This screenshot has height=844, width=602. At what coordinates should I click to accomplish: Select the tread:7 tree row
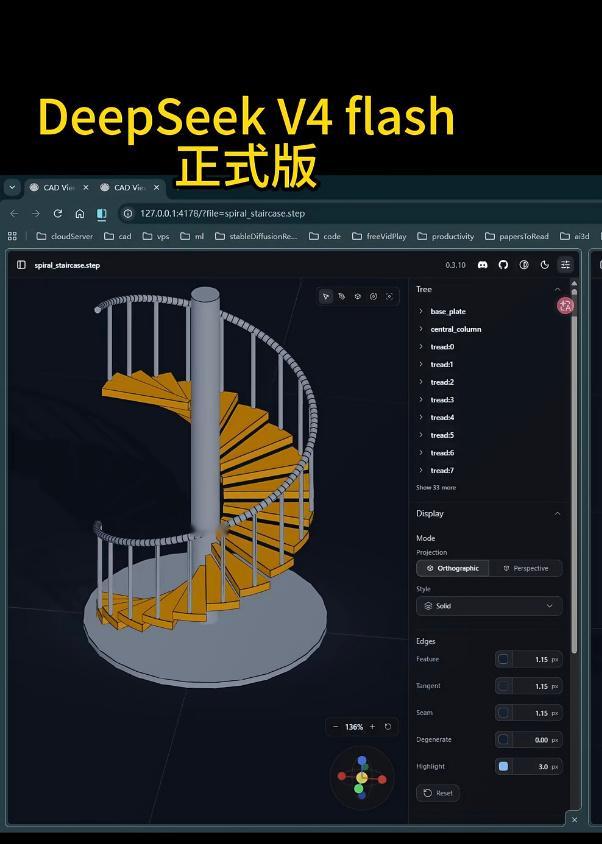(489, 470)
